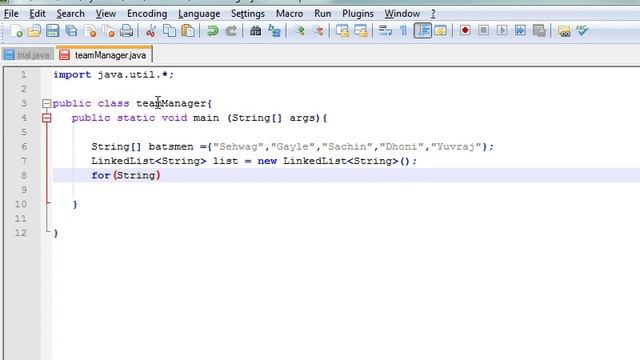The width and height of the screenshot is (640, 360).
Task: Click the Save All icon
Action: point(71,31)
